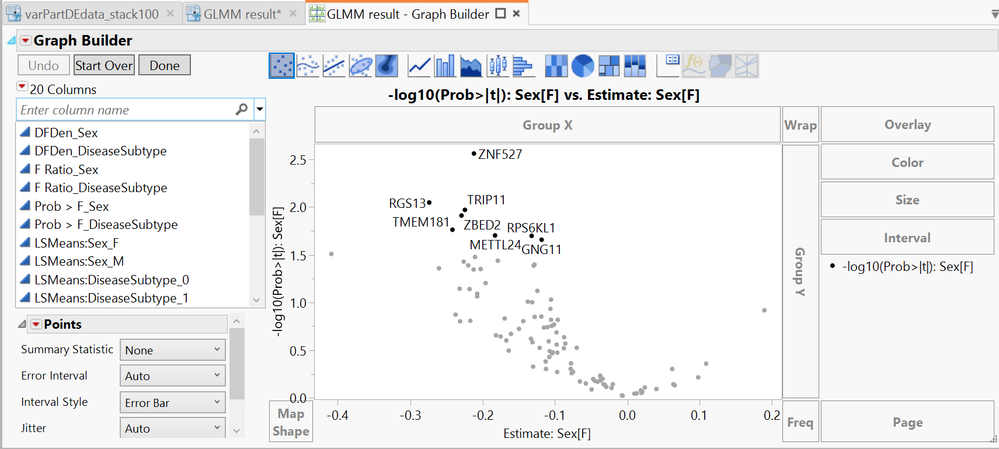
Task: Select the Line chart icon
Action: [419, 65]
